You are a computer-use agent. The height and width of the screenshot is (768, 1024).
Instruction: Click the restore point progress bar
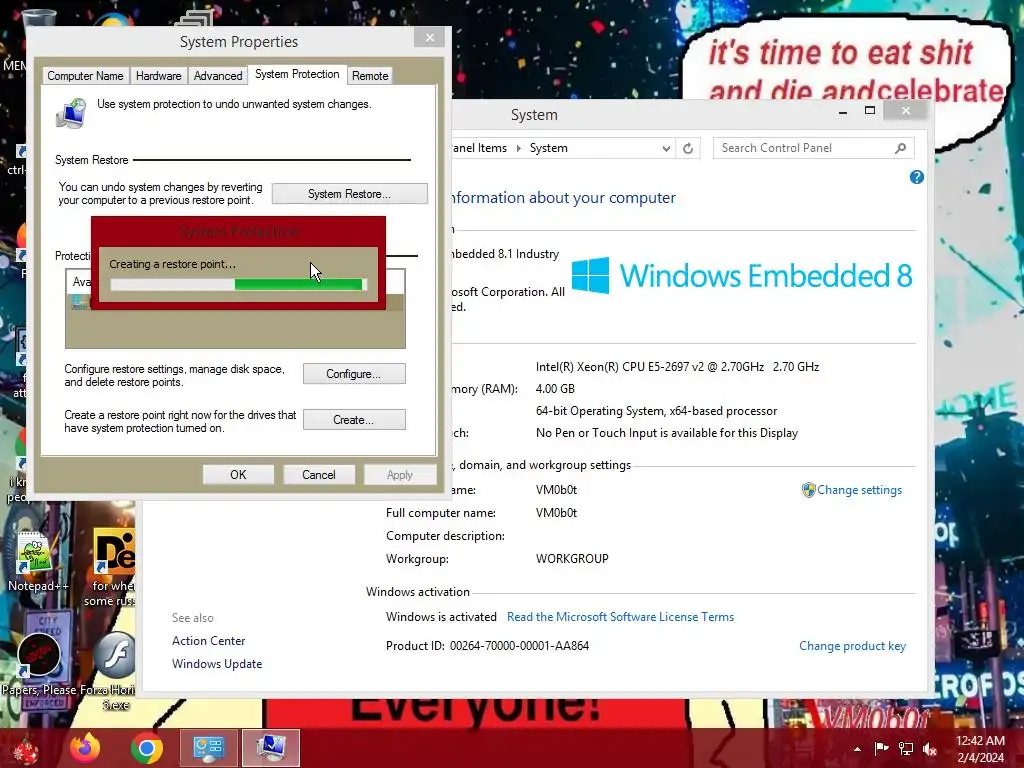[238, 284]
